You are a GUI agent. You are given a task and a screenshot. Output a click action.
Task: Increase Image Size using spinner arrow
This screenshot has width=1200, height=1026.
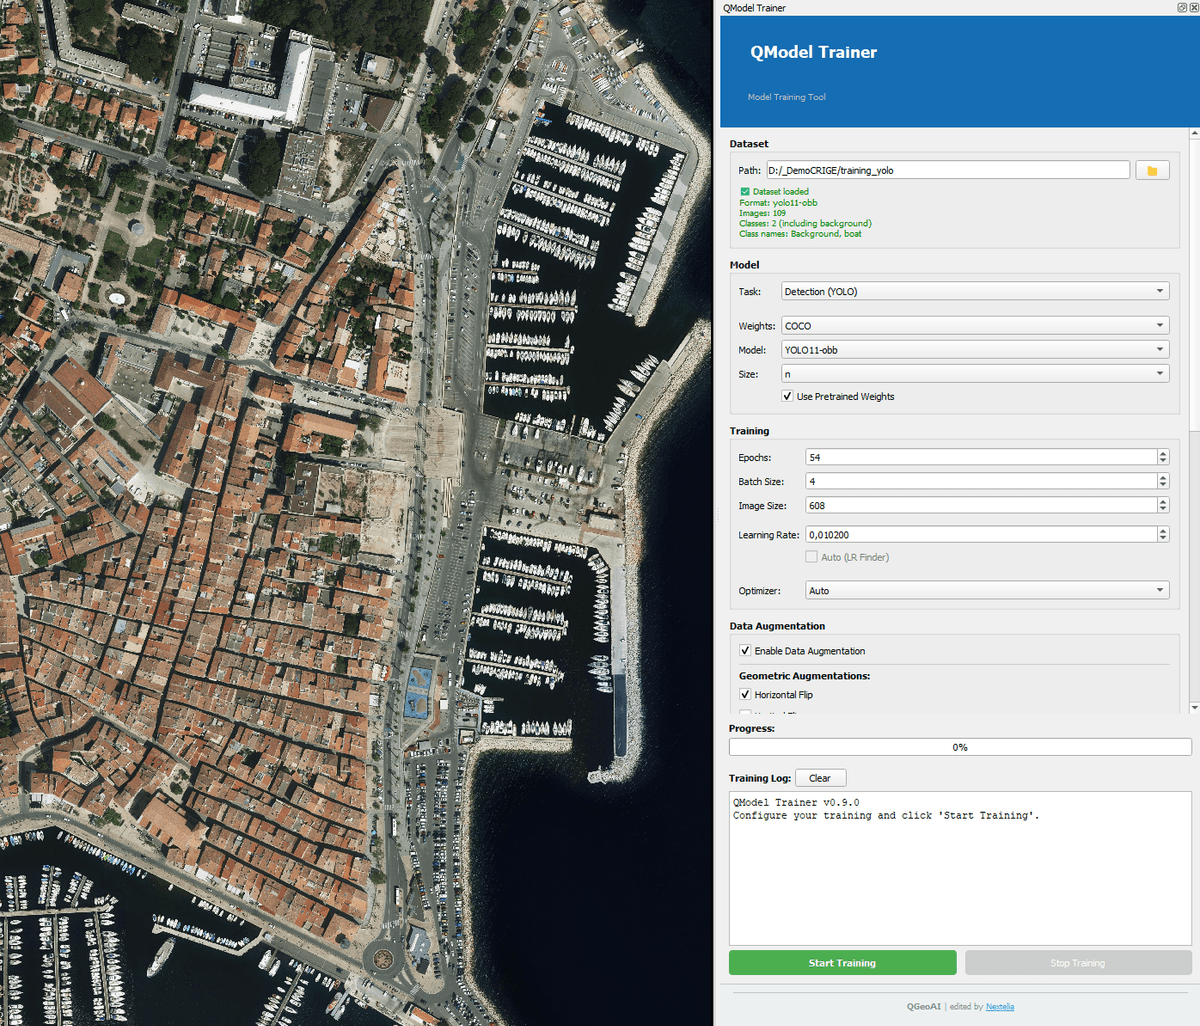[x=1162, y=501]
